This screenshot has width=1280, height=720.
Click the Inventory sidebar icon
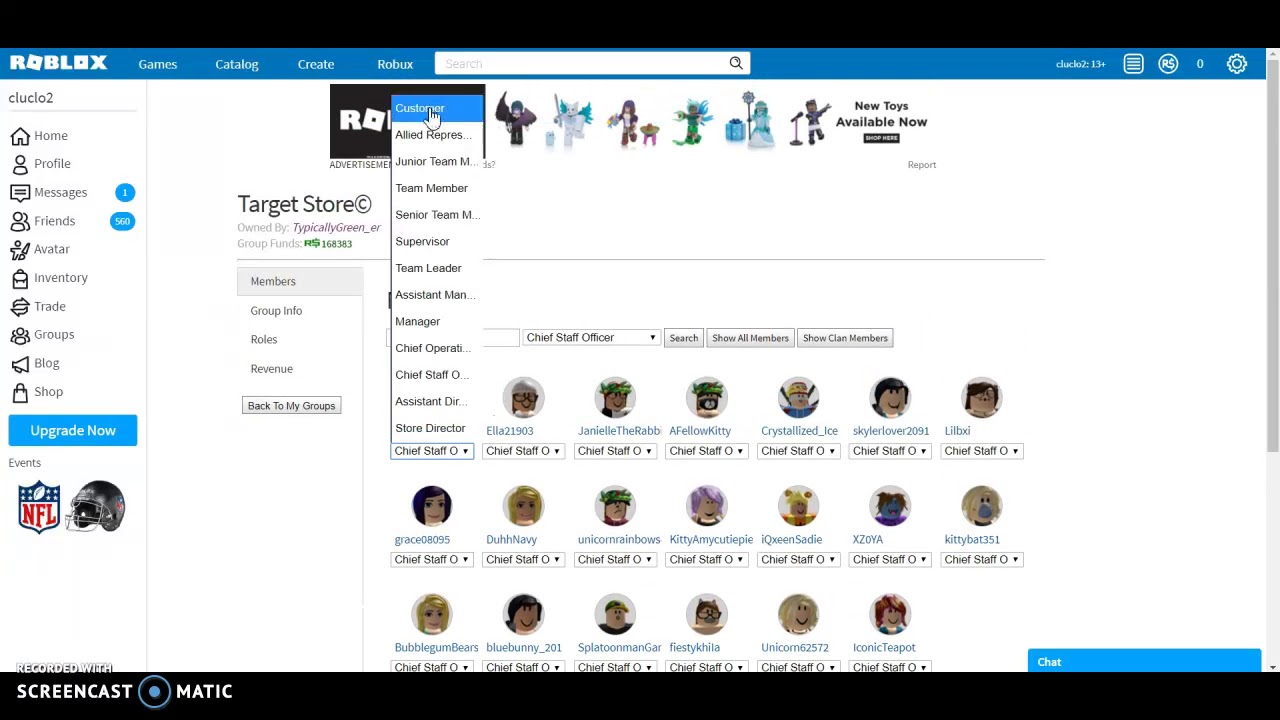point(20,278)
